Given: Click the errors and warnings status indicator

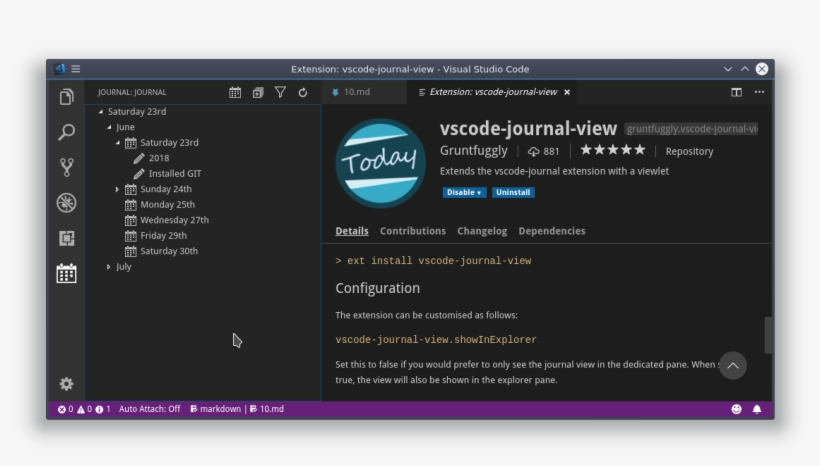Looking at the screenshot, I should pos(84,409).
